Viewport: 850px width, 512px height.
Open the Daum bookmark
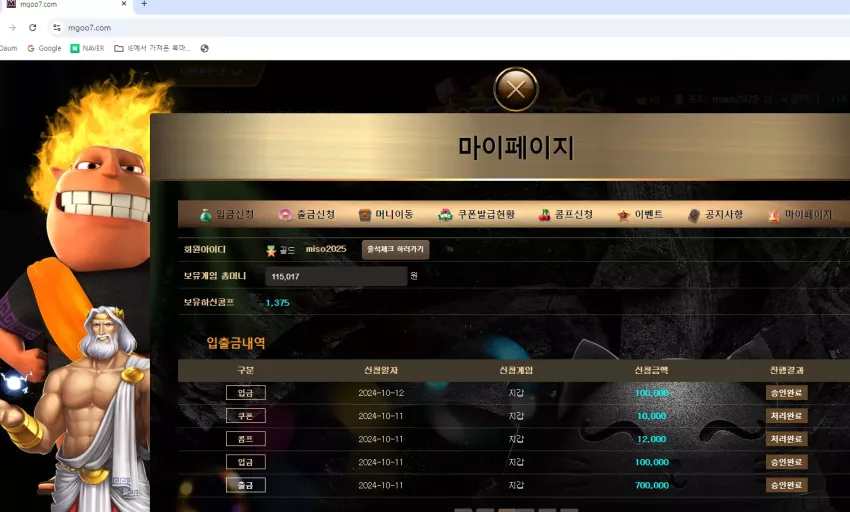[8, 48]
